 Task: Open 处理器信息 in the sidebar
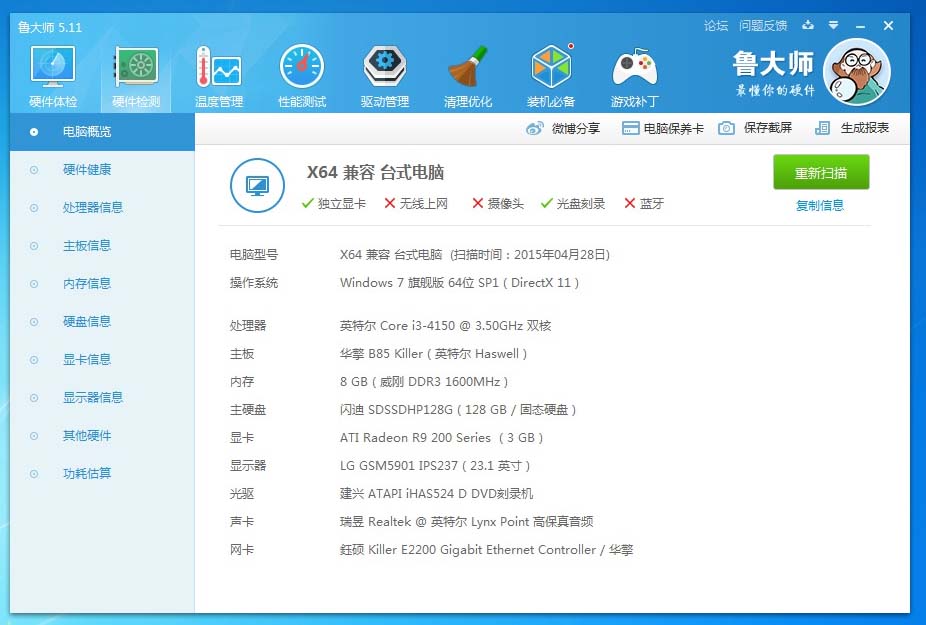102,207
